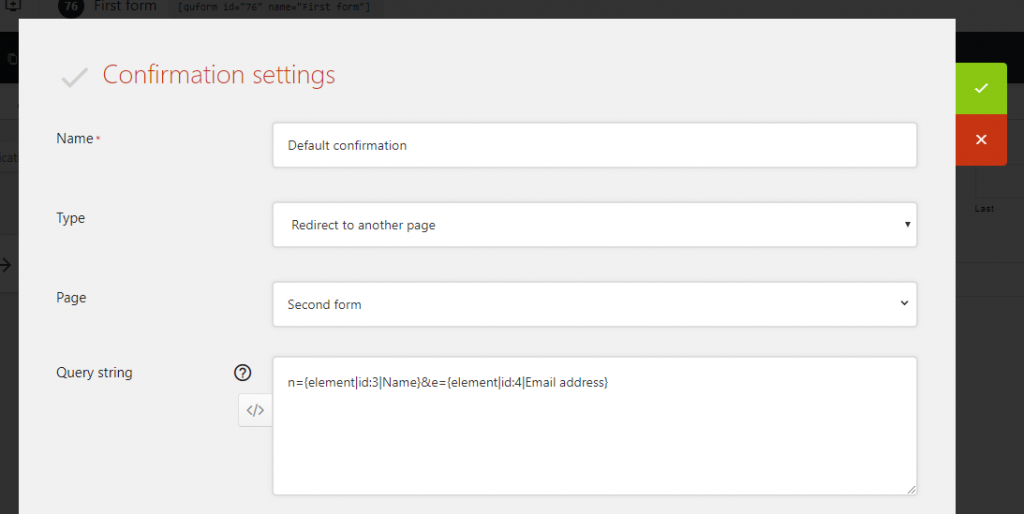This screenshot has height=514, width=1024.
Task: Click the chevron on the Page select
Action: (903, 303)
